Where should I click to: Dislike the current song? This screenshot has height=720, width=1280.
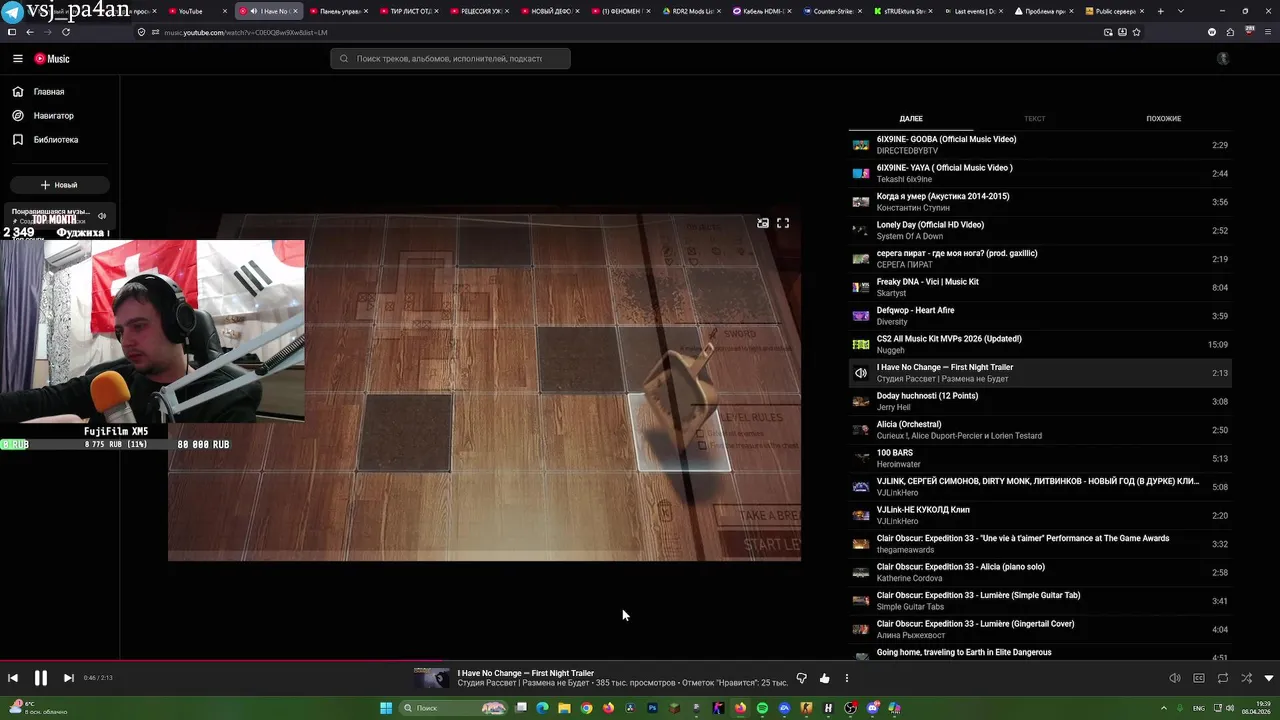(801, 678)
